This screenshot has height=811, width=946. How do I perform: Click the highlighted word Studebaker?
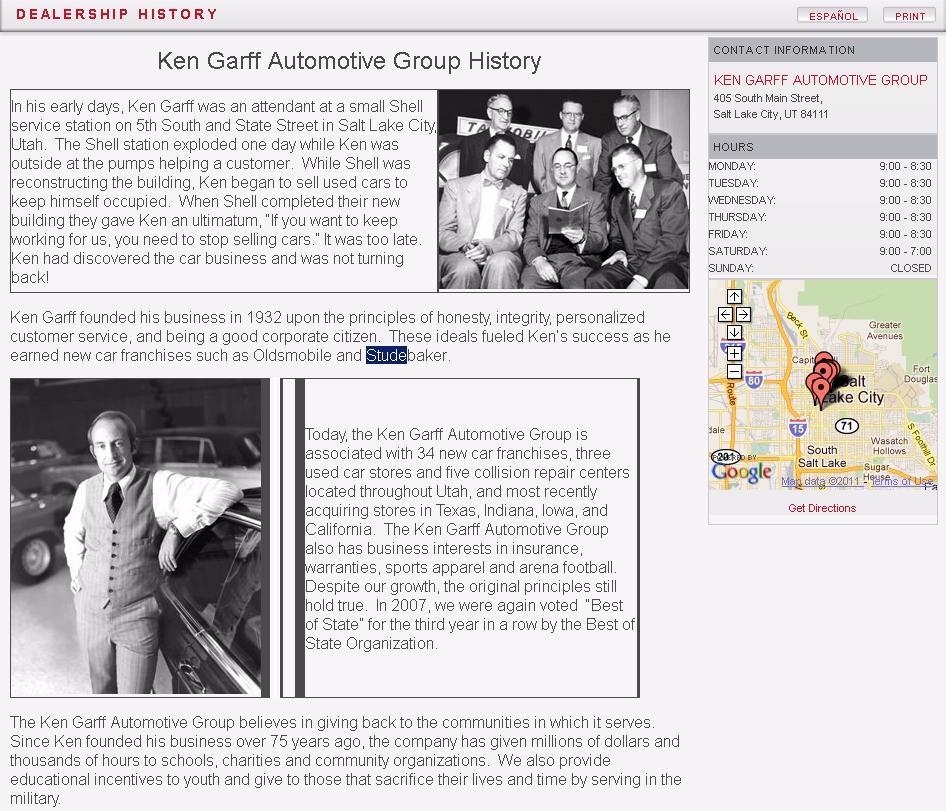(407, 355)
